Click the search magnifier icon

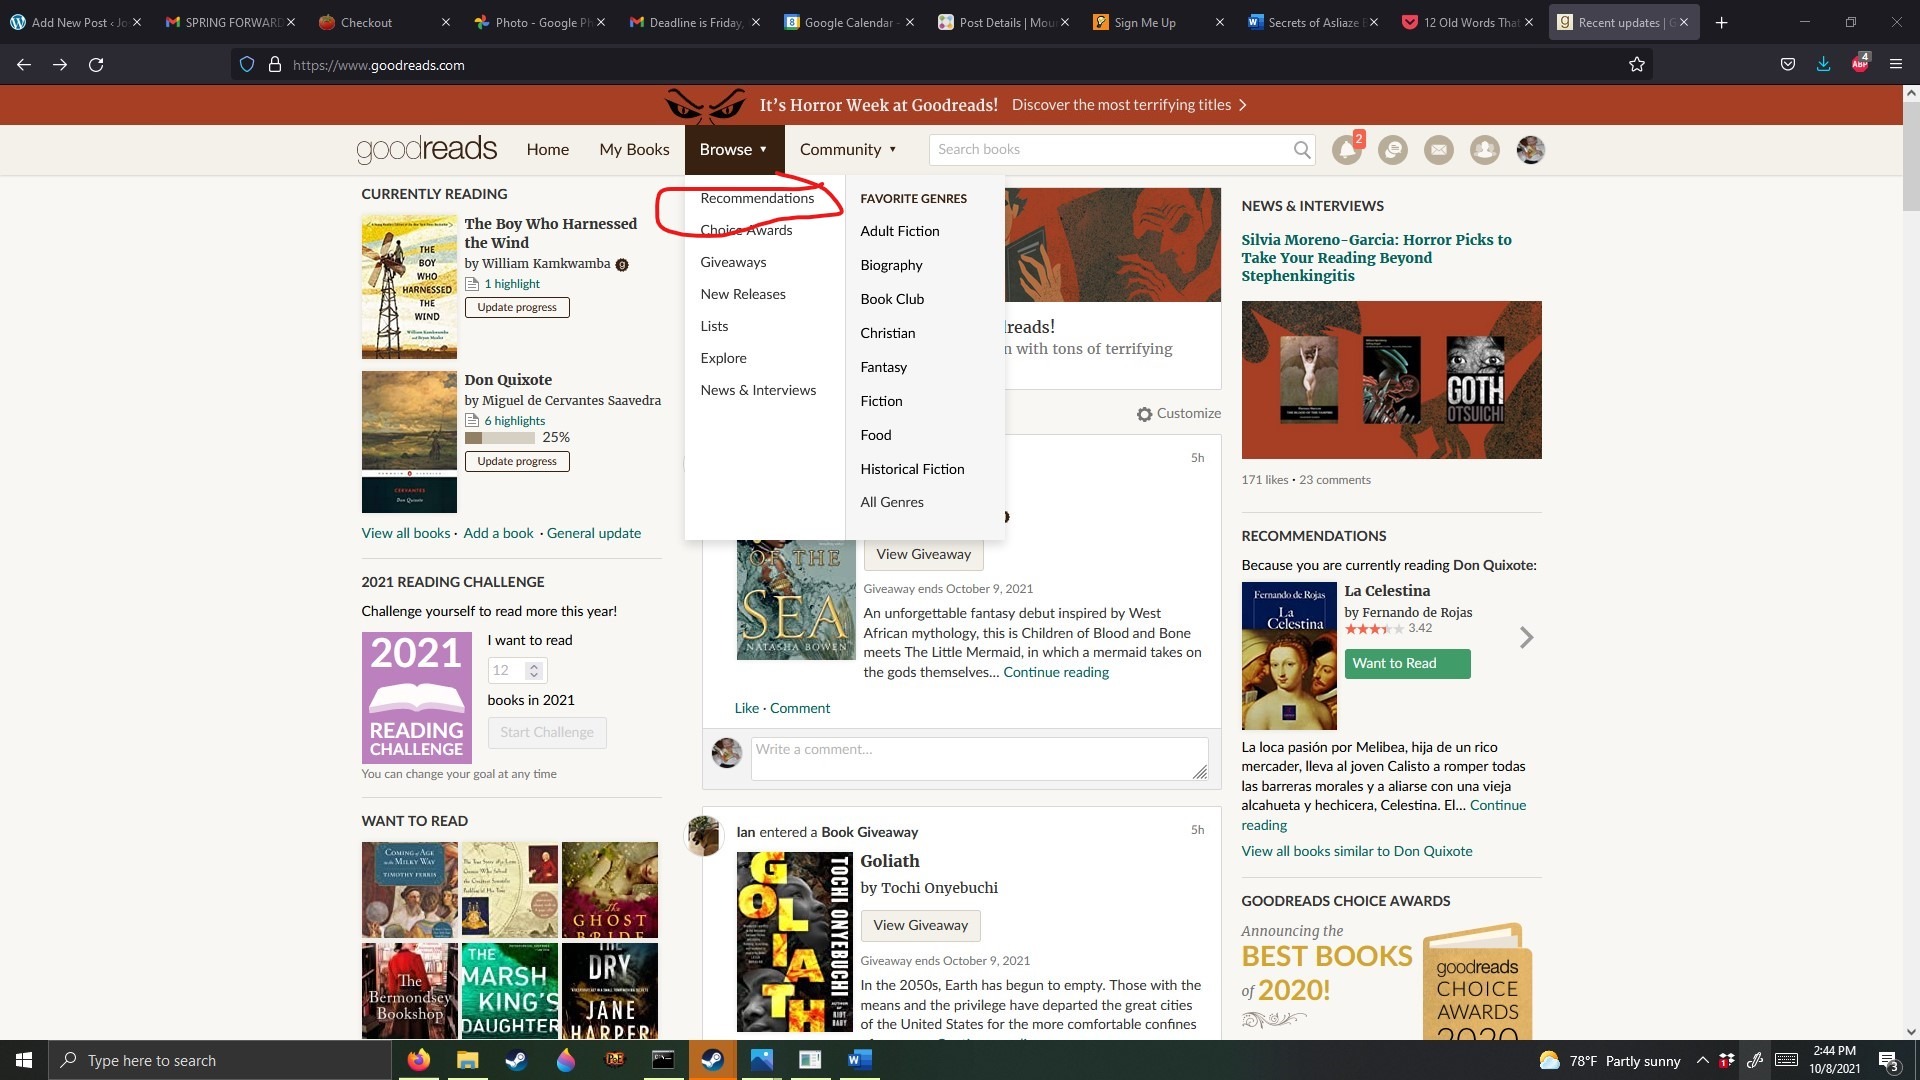click(x=1301, y=150)
